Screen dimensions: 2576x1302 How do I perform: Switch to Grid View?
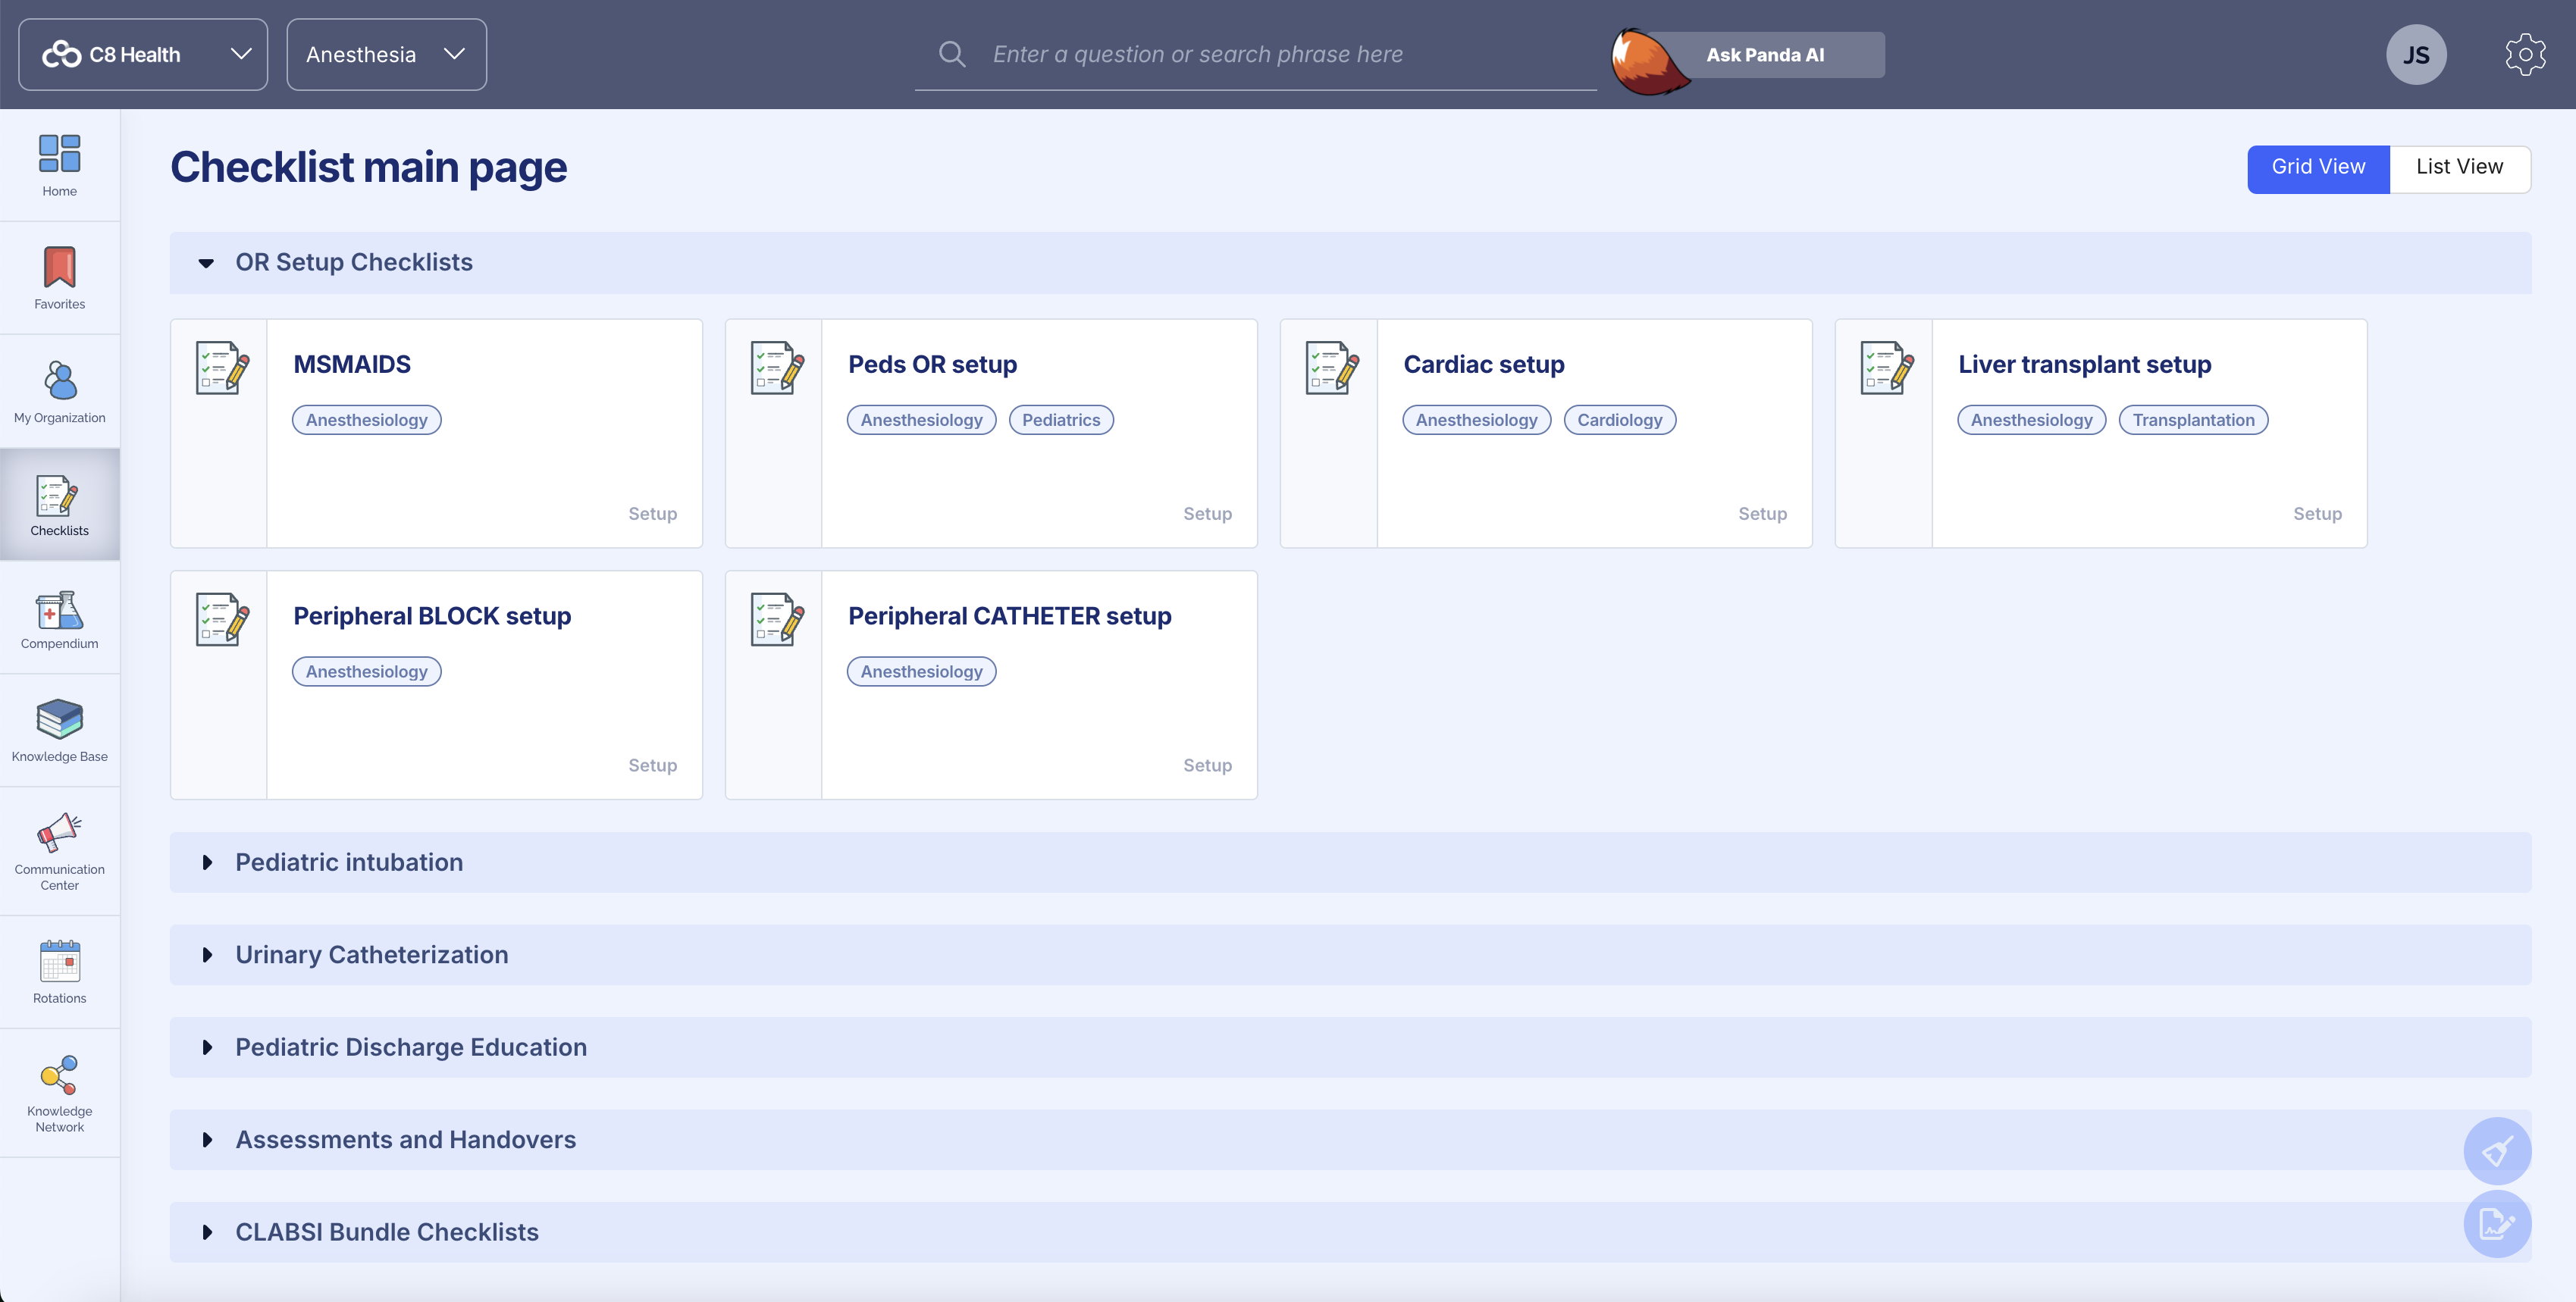(x=2318, y=168)
